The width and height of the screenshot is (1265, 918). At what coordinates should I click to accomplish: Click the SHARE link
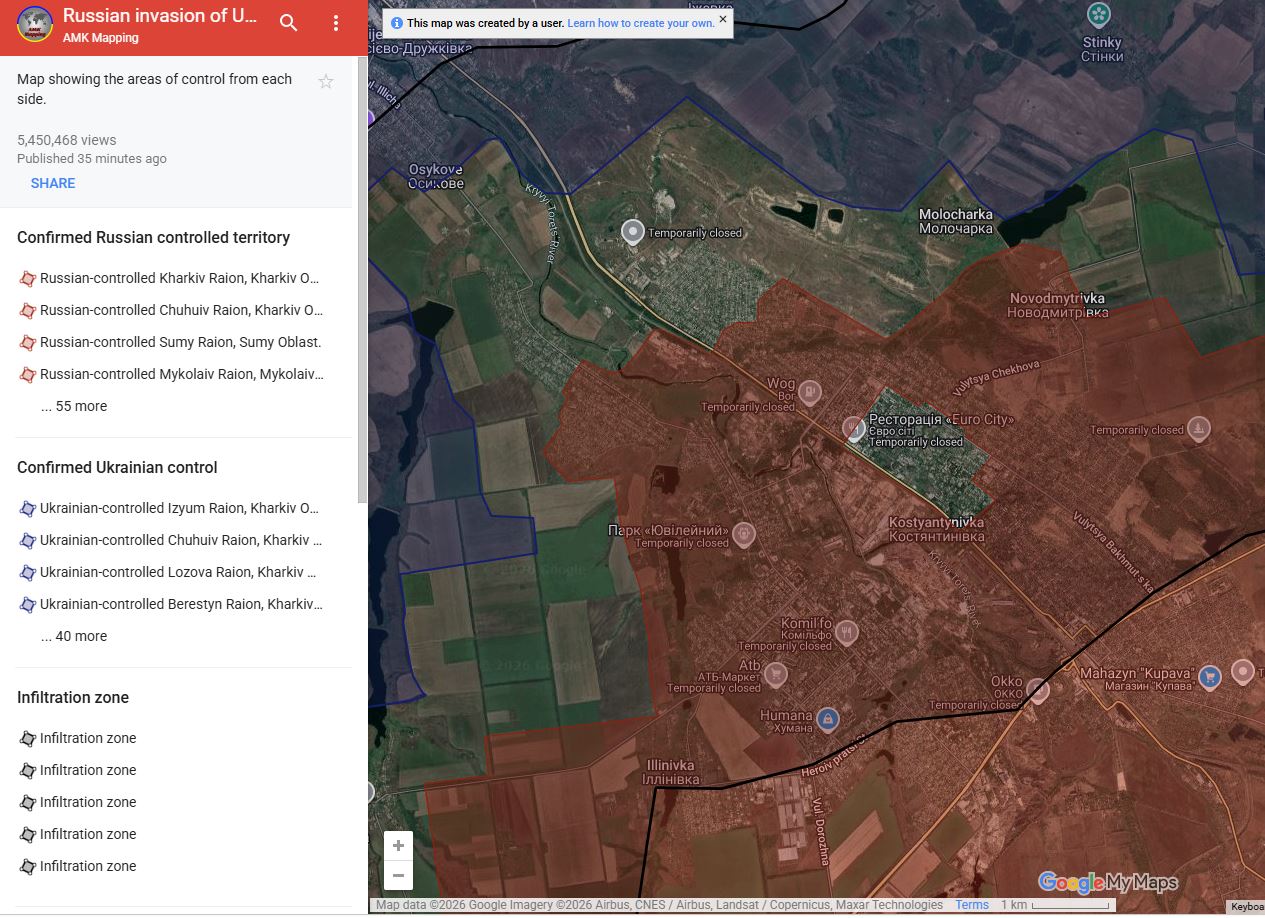(53, 183)
